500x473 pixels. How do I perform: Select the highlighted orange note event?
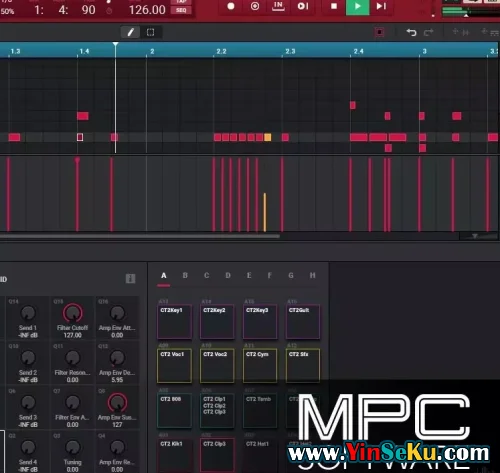267,137
